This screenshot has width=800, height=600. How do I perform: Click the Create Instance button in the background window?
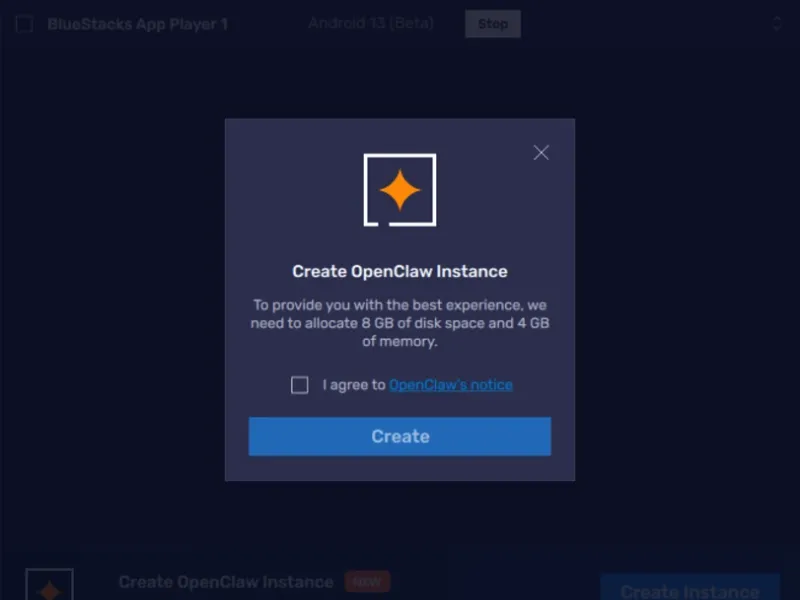click(x=690, y=588)
